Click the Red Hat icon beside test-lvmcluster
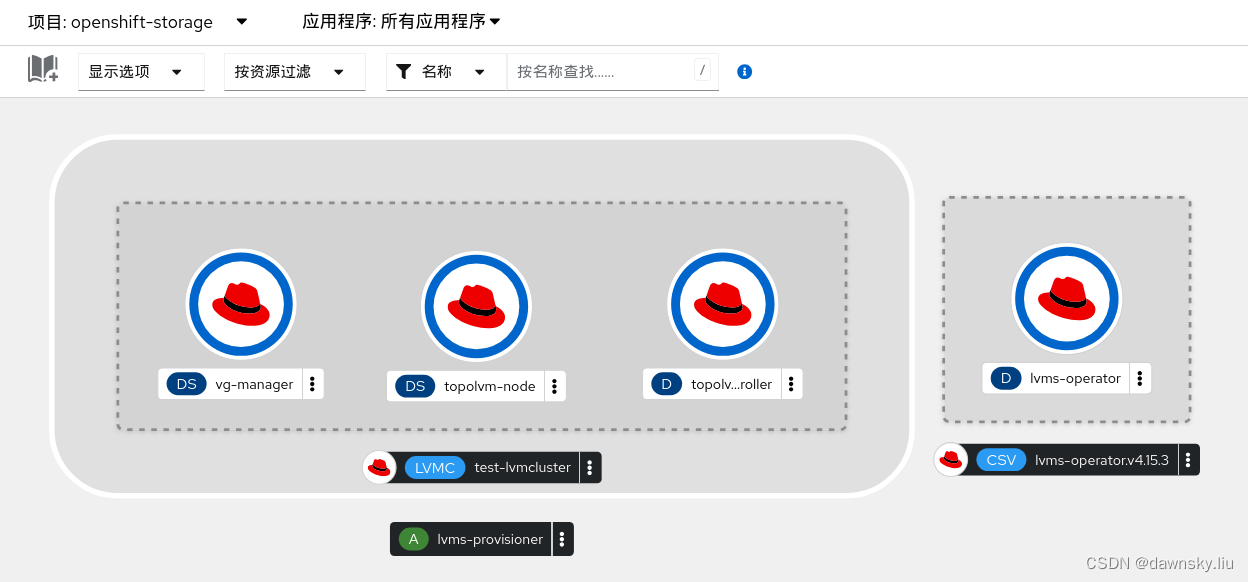Viewport: 1248px width, 582px height. pos(379,467)
